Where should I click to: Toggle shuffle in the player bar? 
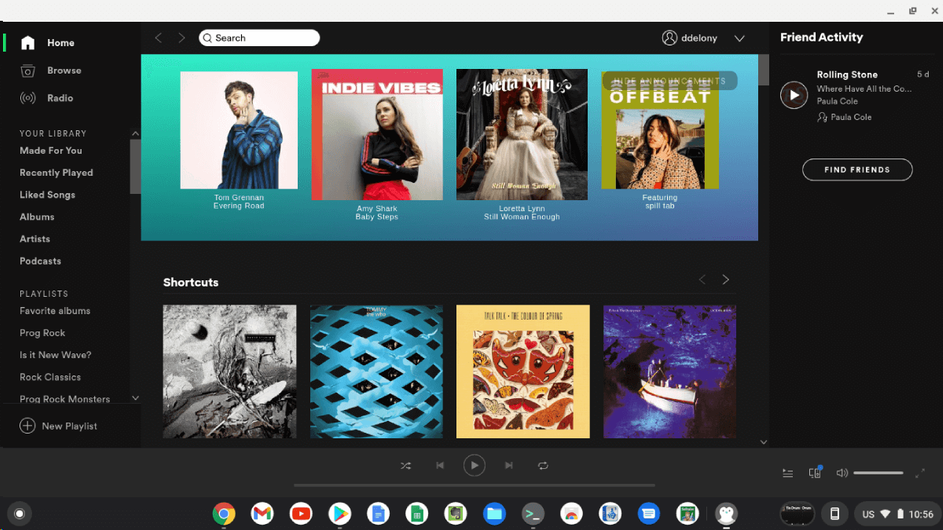pos(405,466)
